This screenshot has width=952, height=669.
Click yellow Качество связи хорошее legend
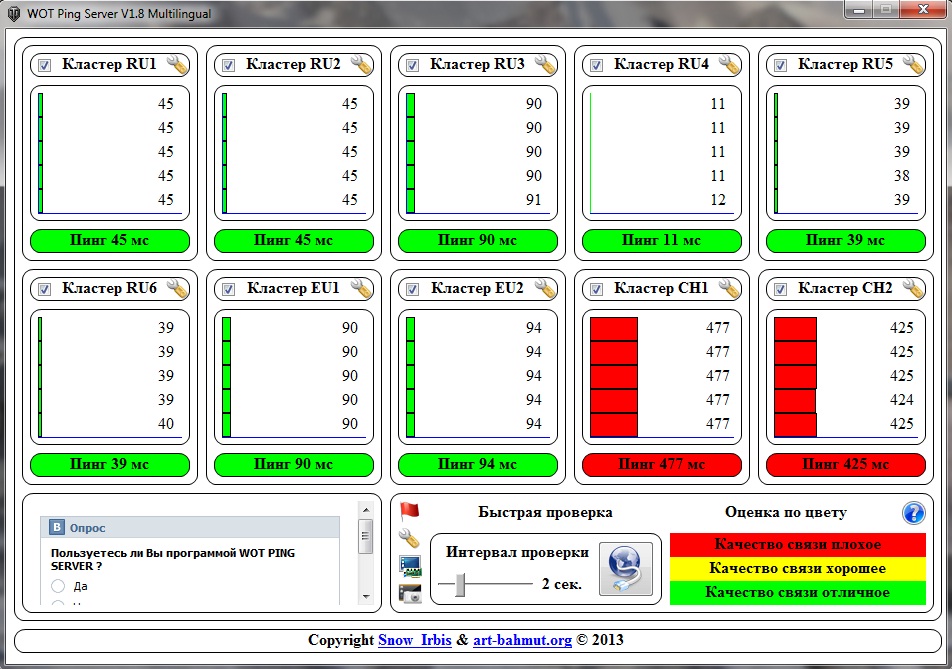coord(798,569)
